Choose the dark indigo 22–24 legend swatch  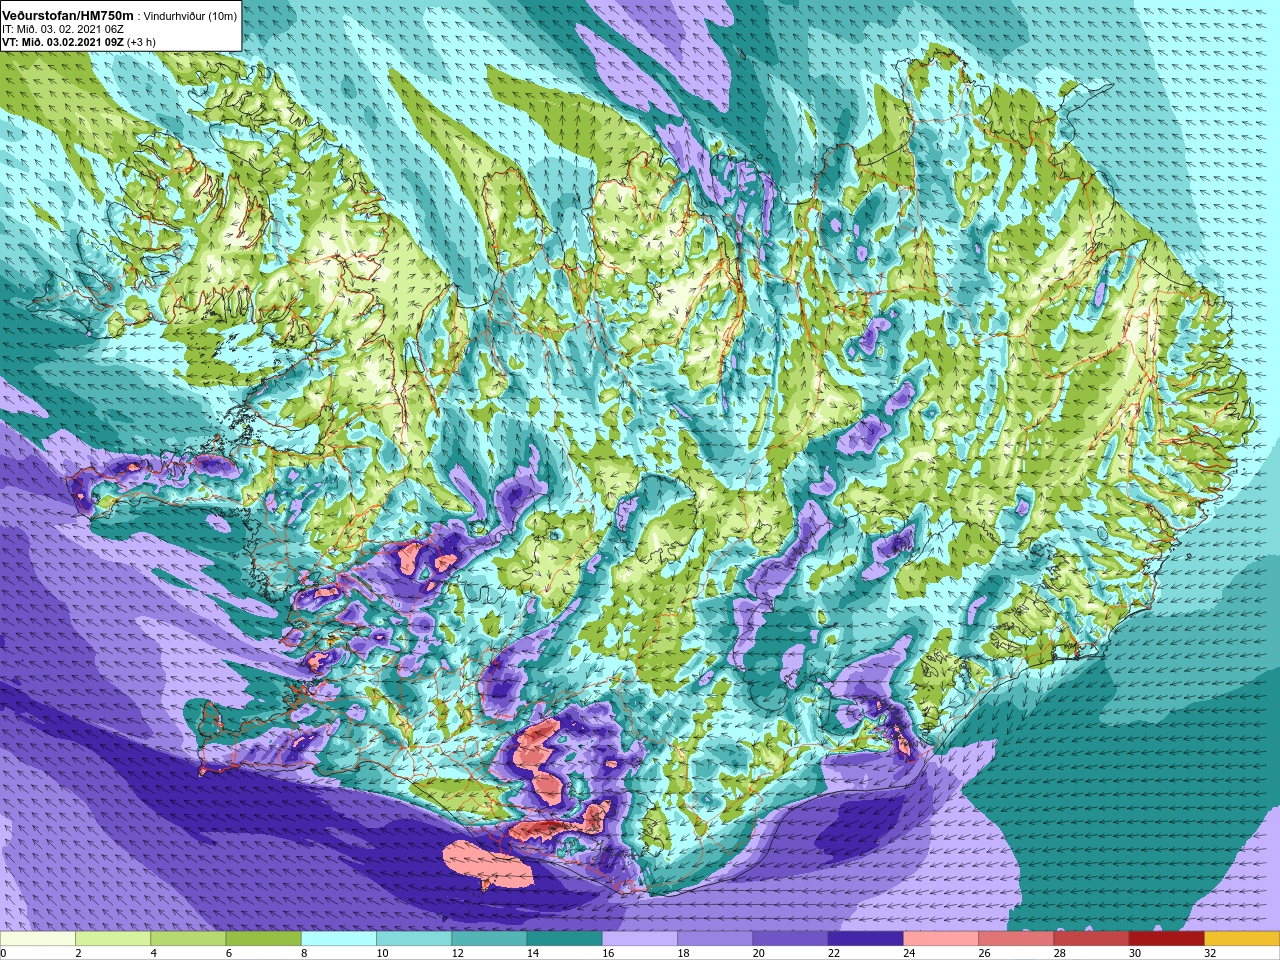point(866,939)
